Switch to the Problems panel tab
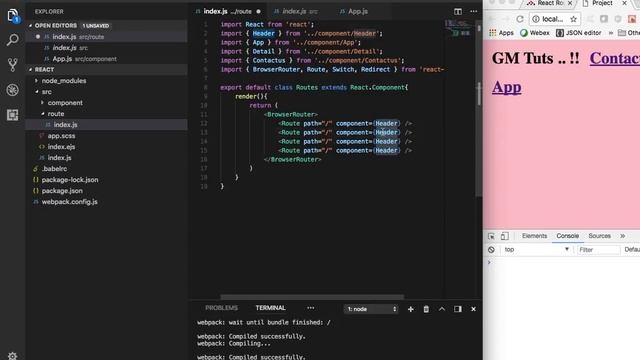The width and height of the screenshot is (640, 360). pos(222,308)
